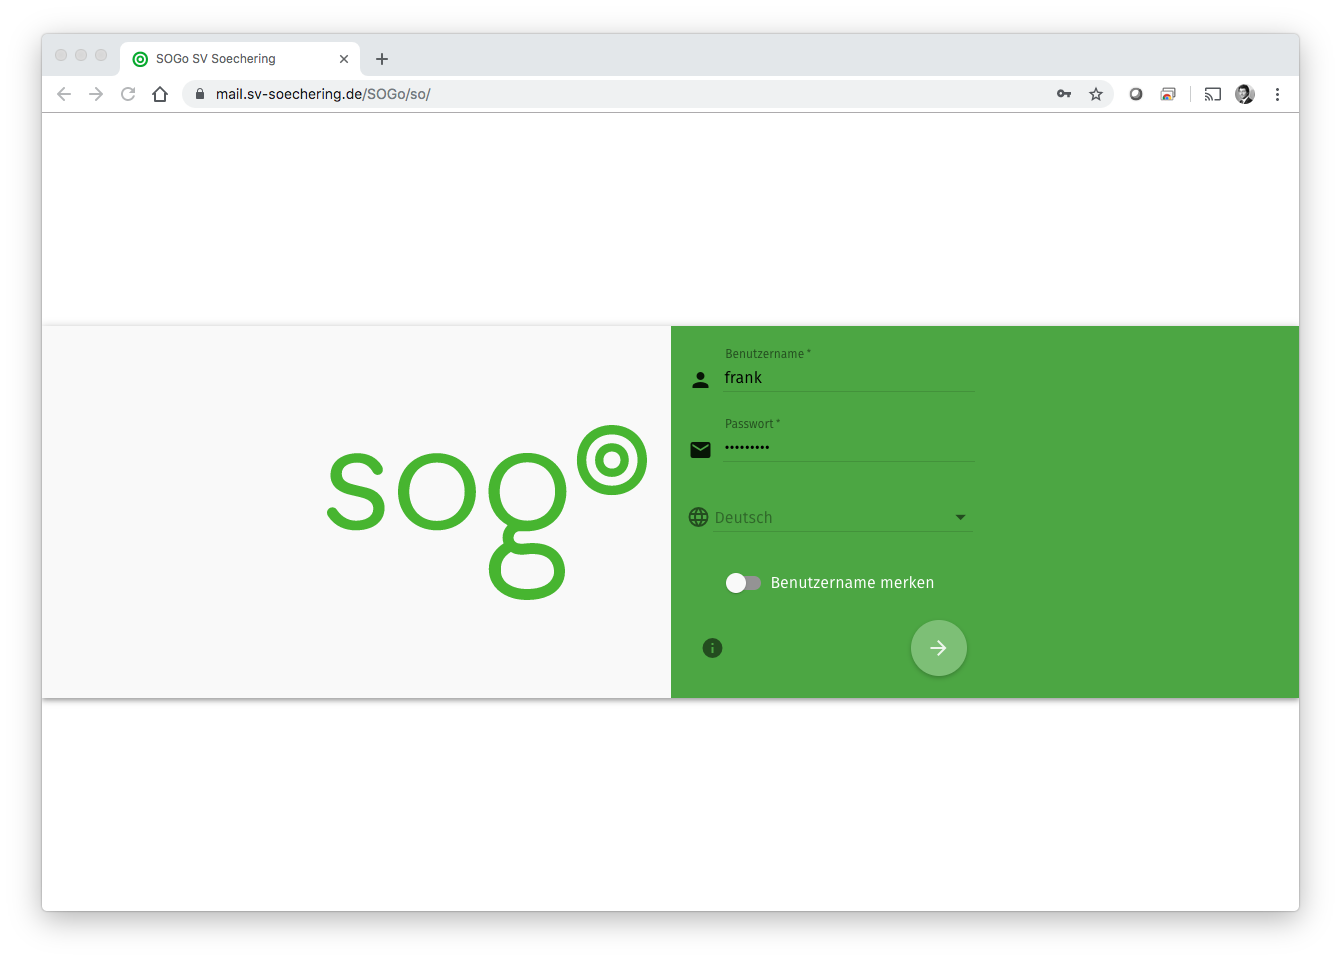Click into the Passwort field
The width and height of the screenshot is (1341, 961).
point(847,448)
